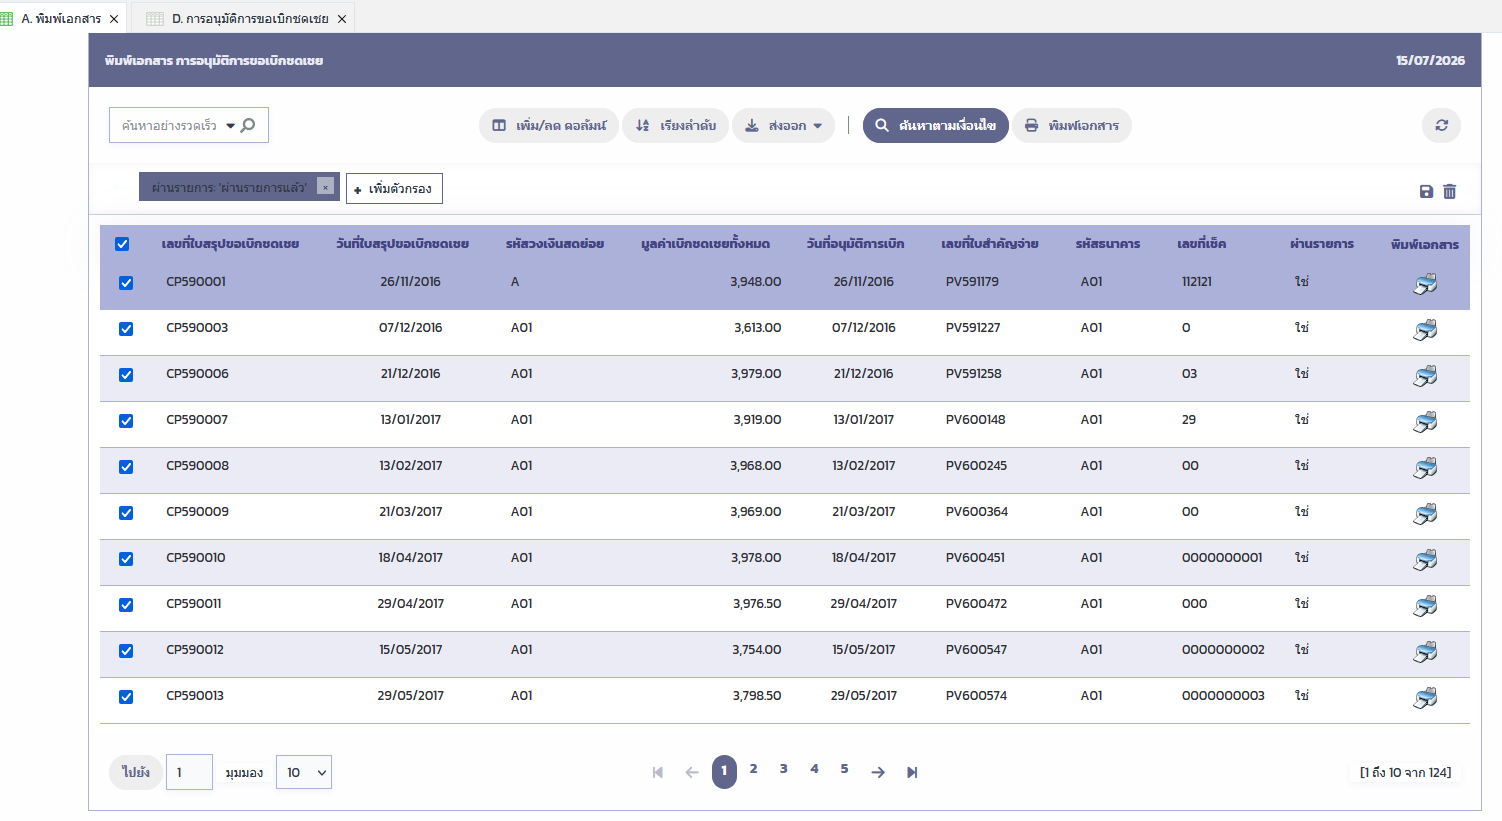Screen dimensions: 1502x821
Task: Go to the next page arrow
Action: click(x=878, y=772)
